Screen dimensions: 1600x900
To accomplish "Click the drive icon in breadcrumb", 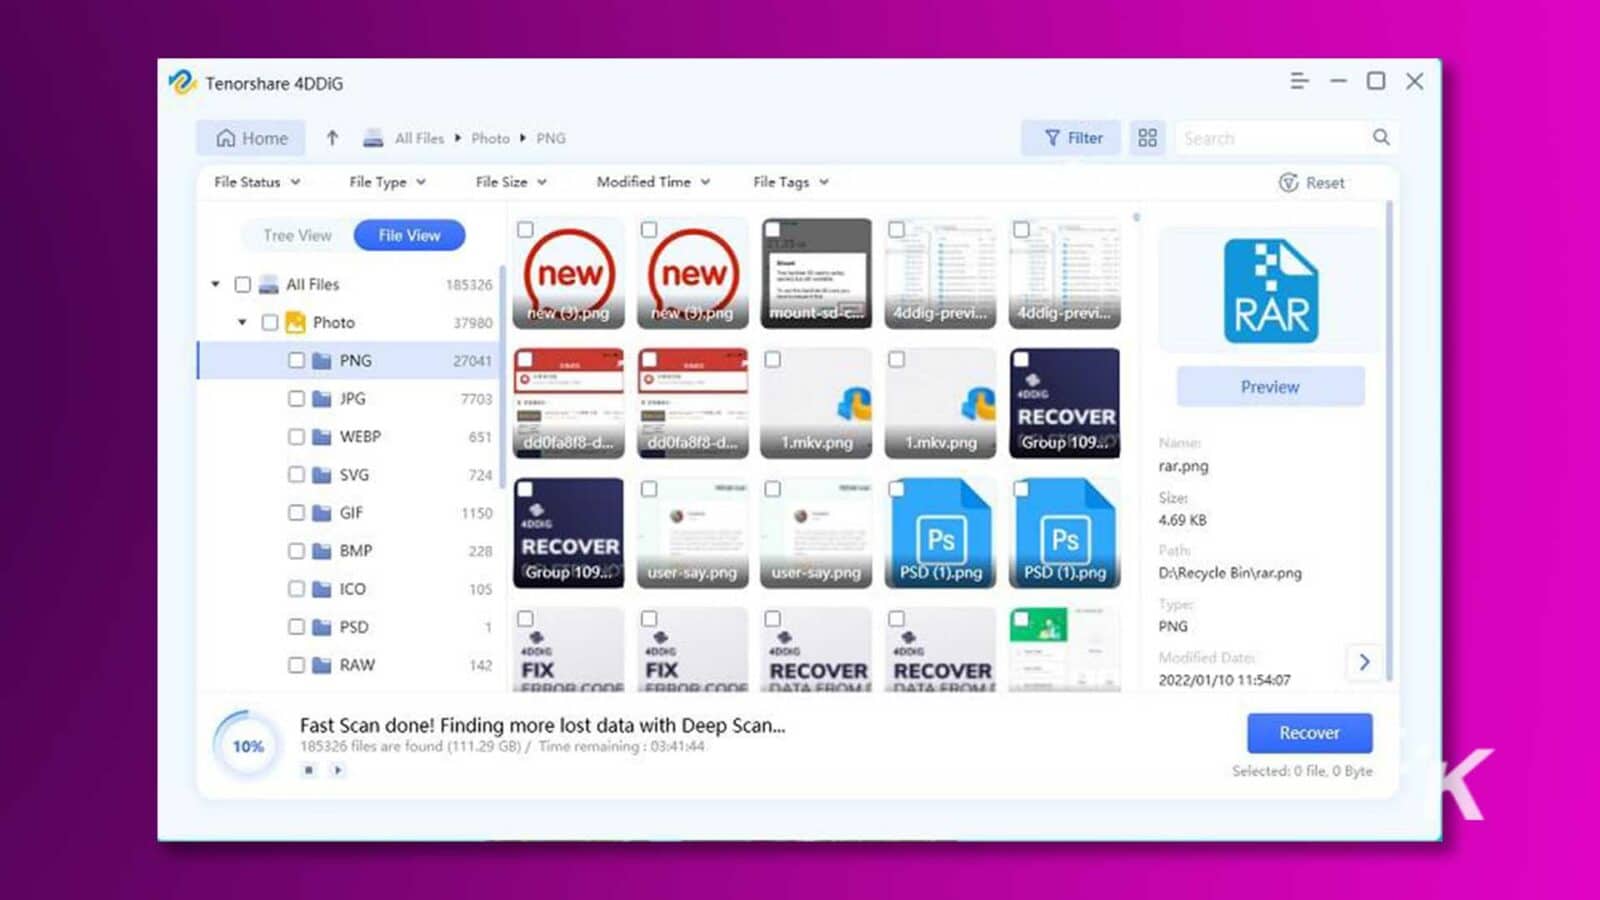I will coord(373,138).
